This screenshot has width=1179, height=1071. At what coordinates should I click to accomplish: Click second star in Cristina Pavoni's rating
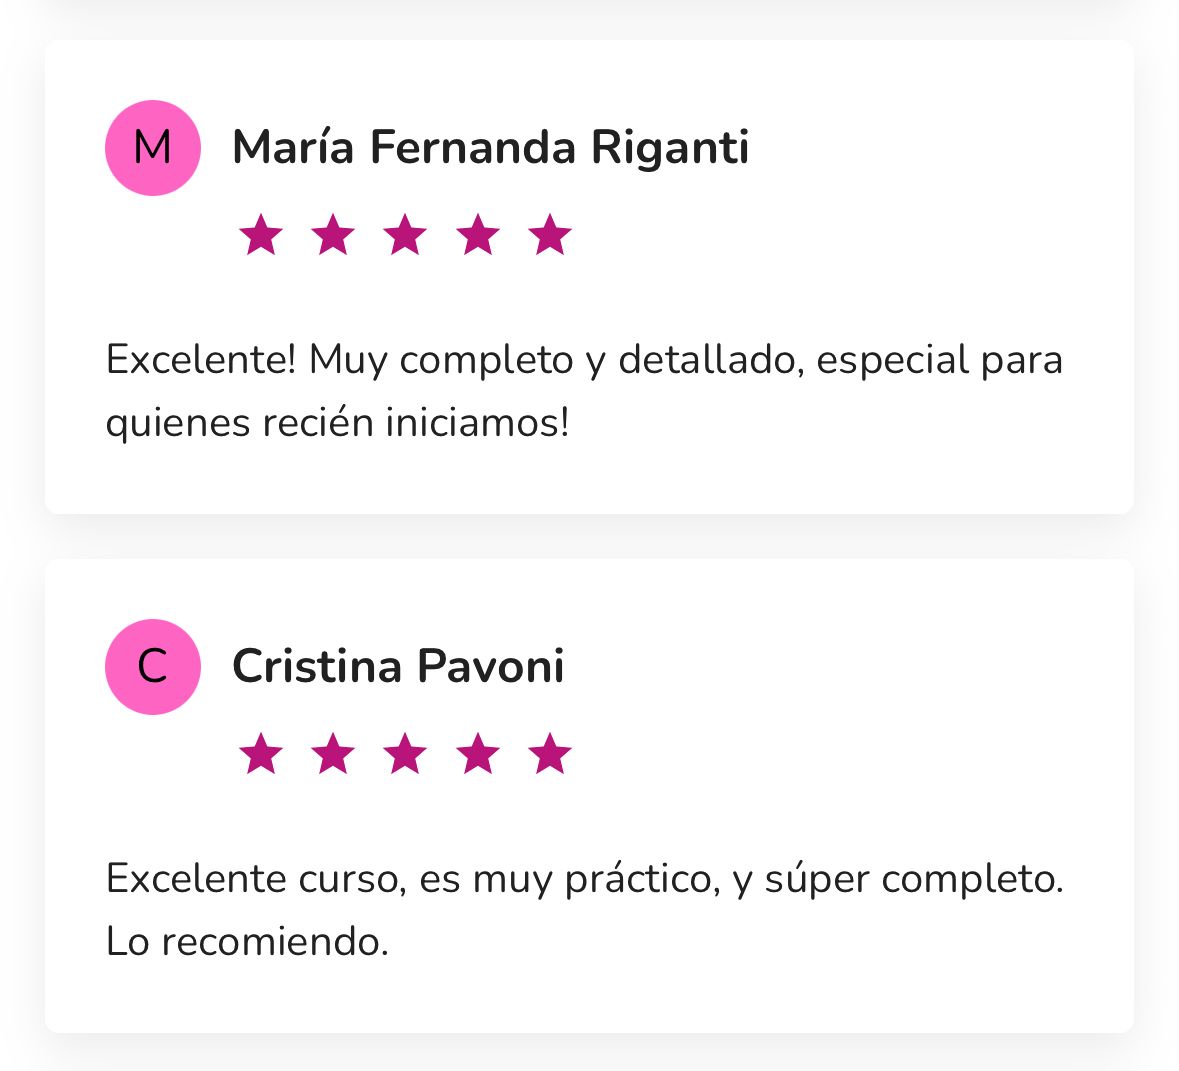[x=333, y=754]
